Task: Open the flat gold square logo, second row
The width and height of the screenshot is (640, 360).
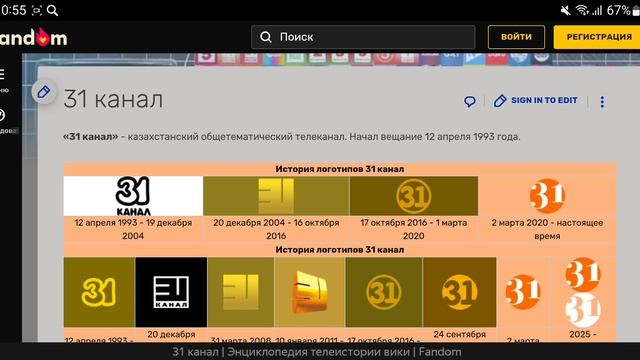Action: 241,292
